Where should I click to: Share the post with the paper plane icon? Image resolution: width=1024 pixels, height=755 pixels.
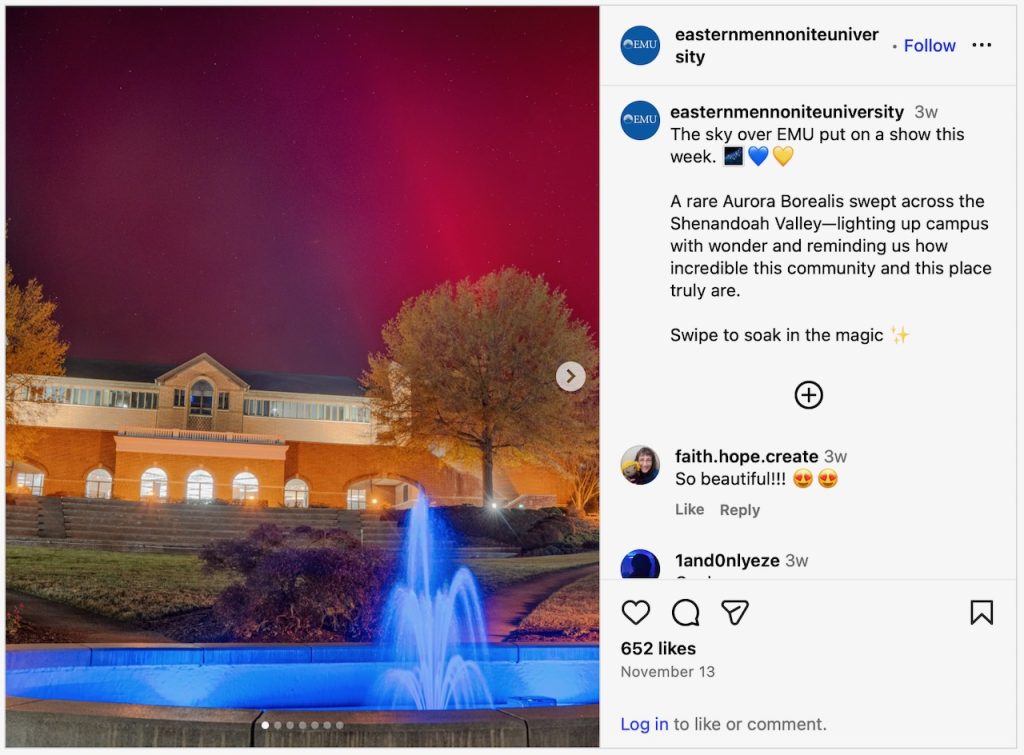[734, 613]
